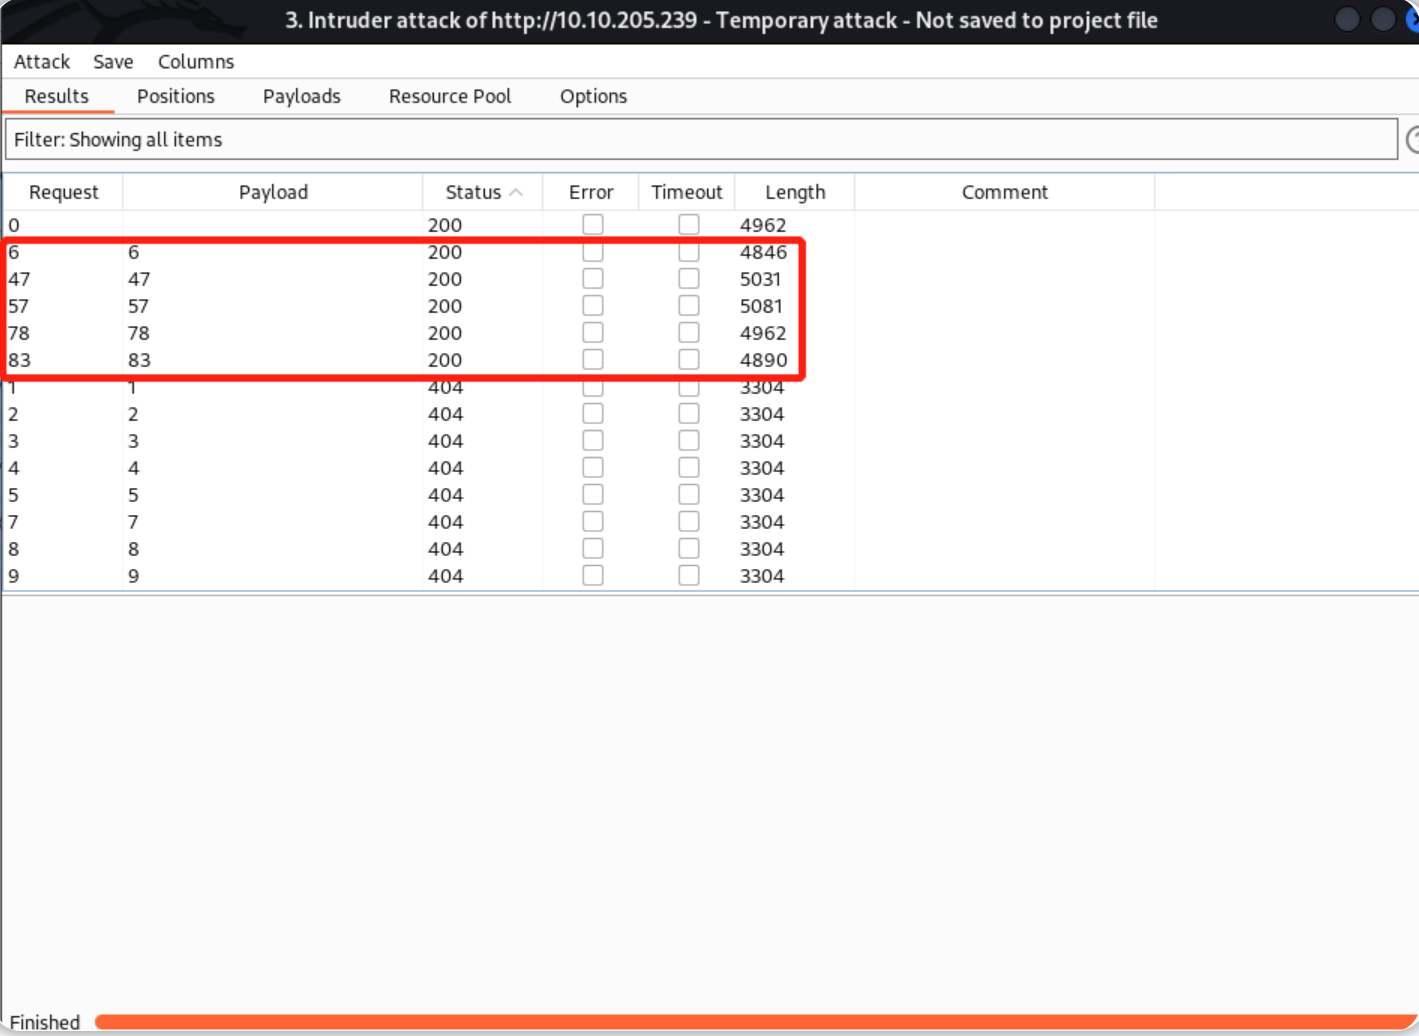
Task: Toggle Timeout checkbox for request 5
Action: tap(689, 494)
